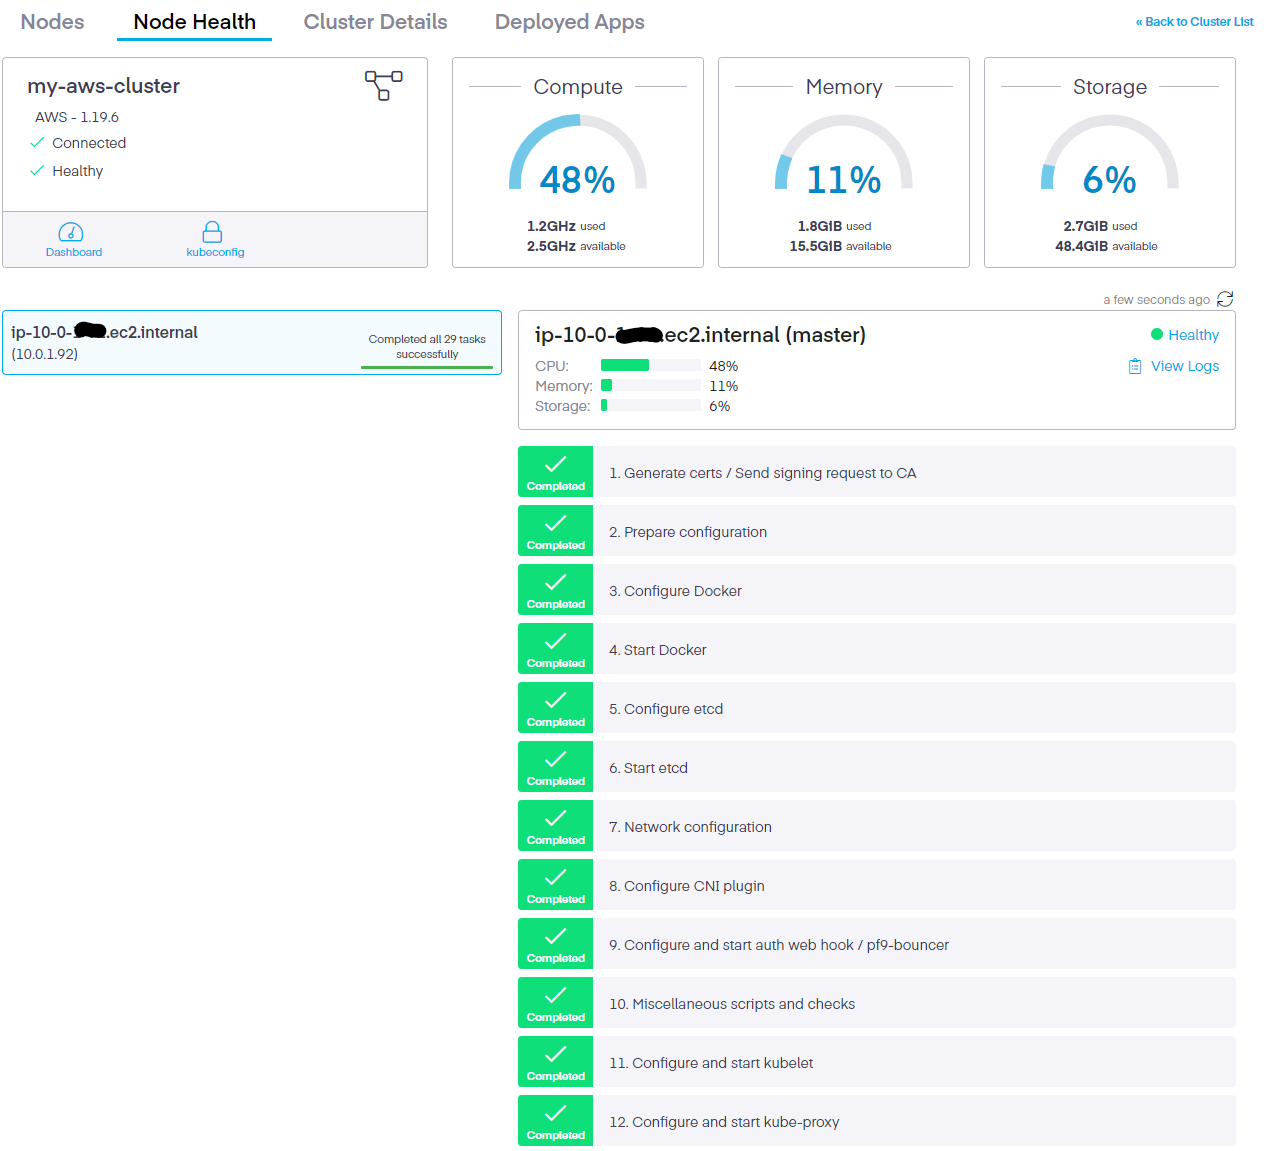Click the cluster topology icon
1266x1151 pixels.
pos(383,85)
